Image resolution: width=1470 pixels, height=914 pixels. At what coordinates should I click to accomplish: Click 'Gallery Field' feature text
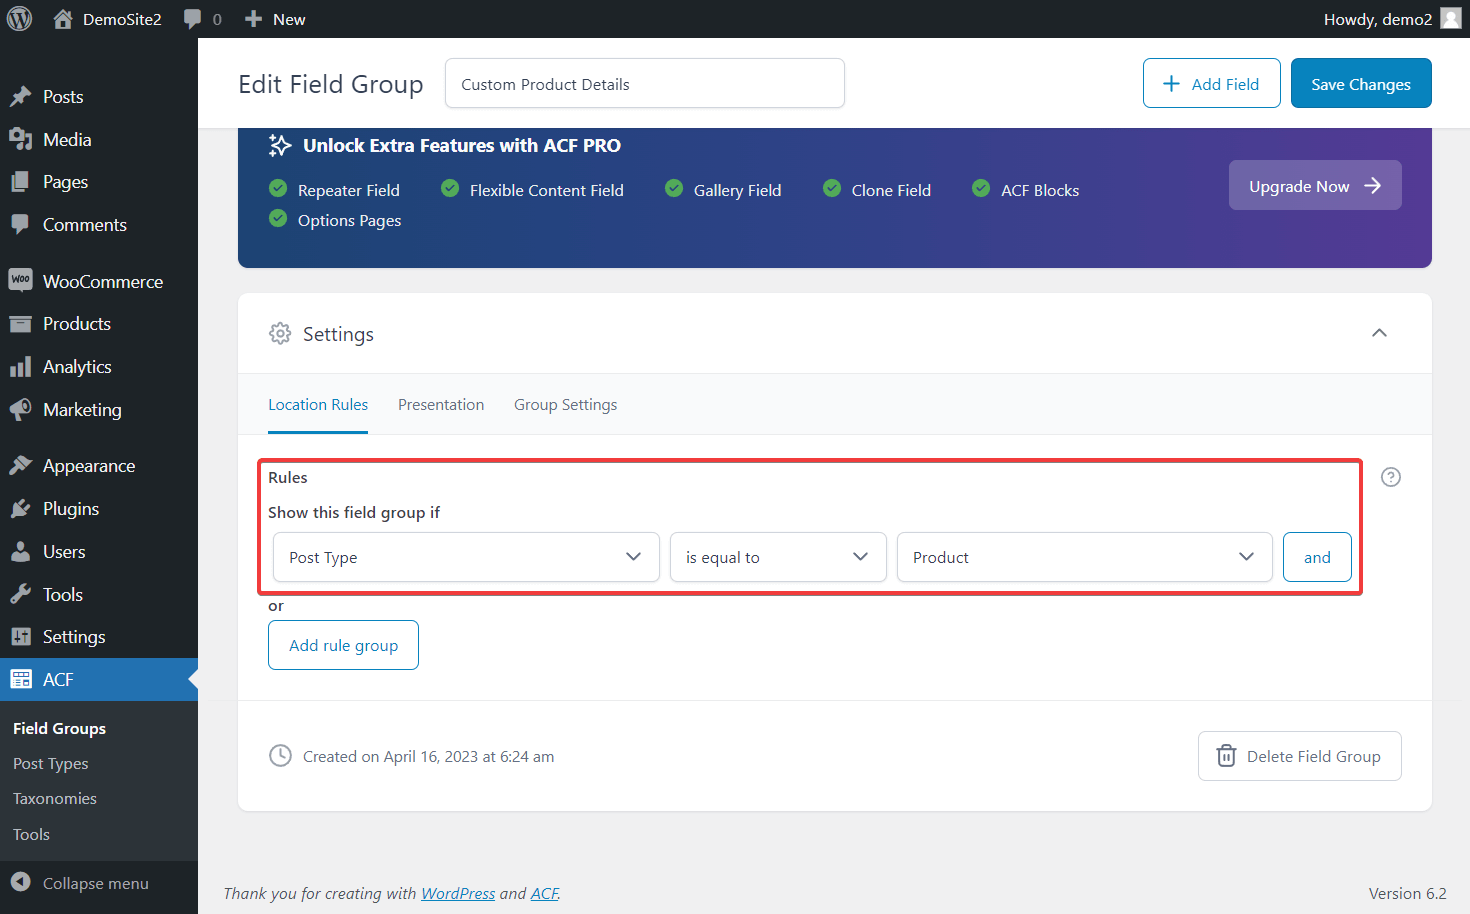coord(738,190)
